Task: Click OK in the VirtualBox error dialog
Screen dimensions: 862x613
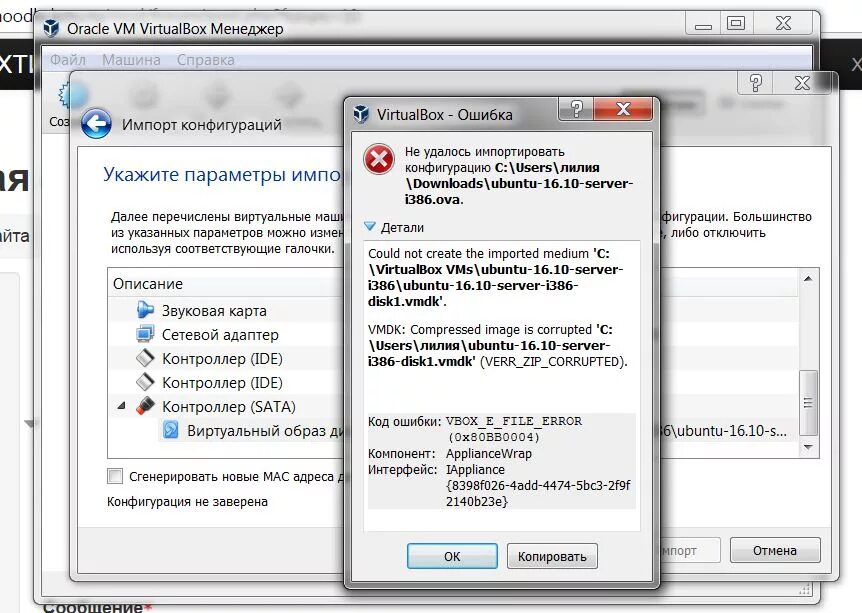Action: coord(452,556)
